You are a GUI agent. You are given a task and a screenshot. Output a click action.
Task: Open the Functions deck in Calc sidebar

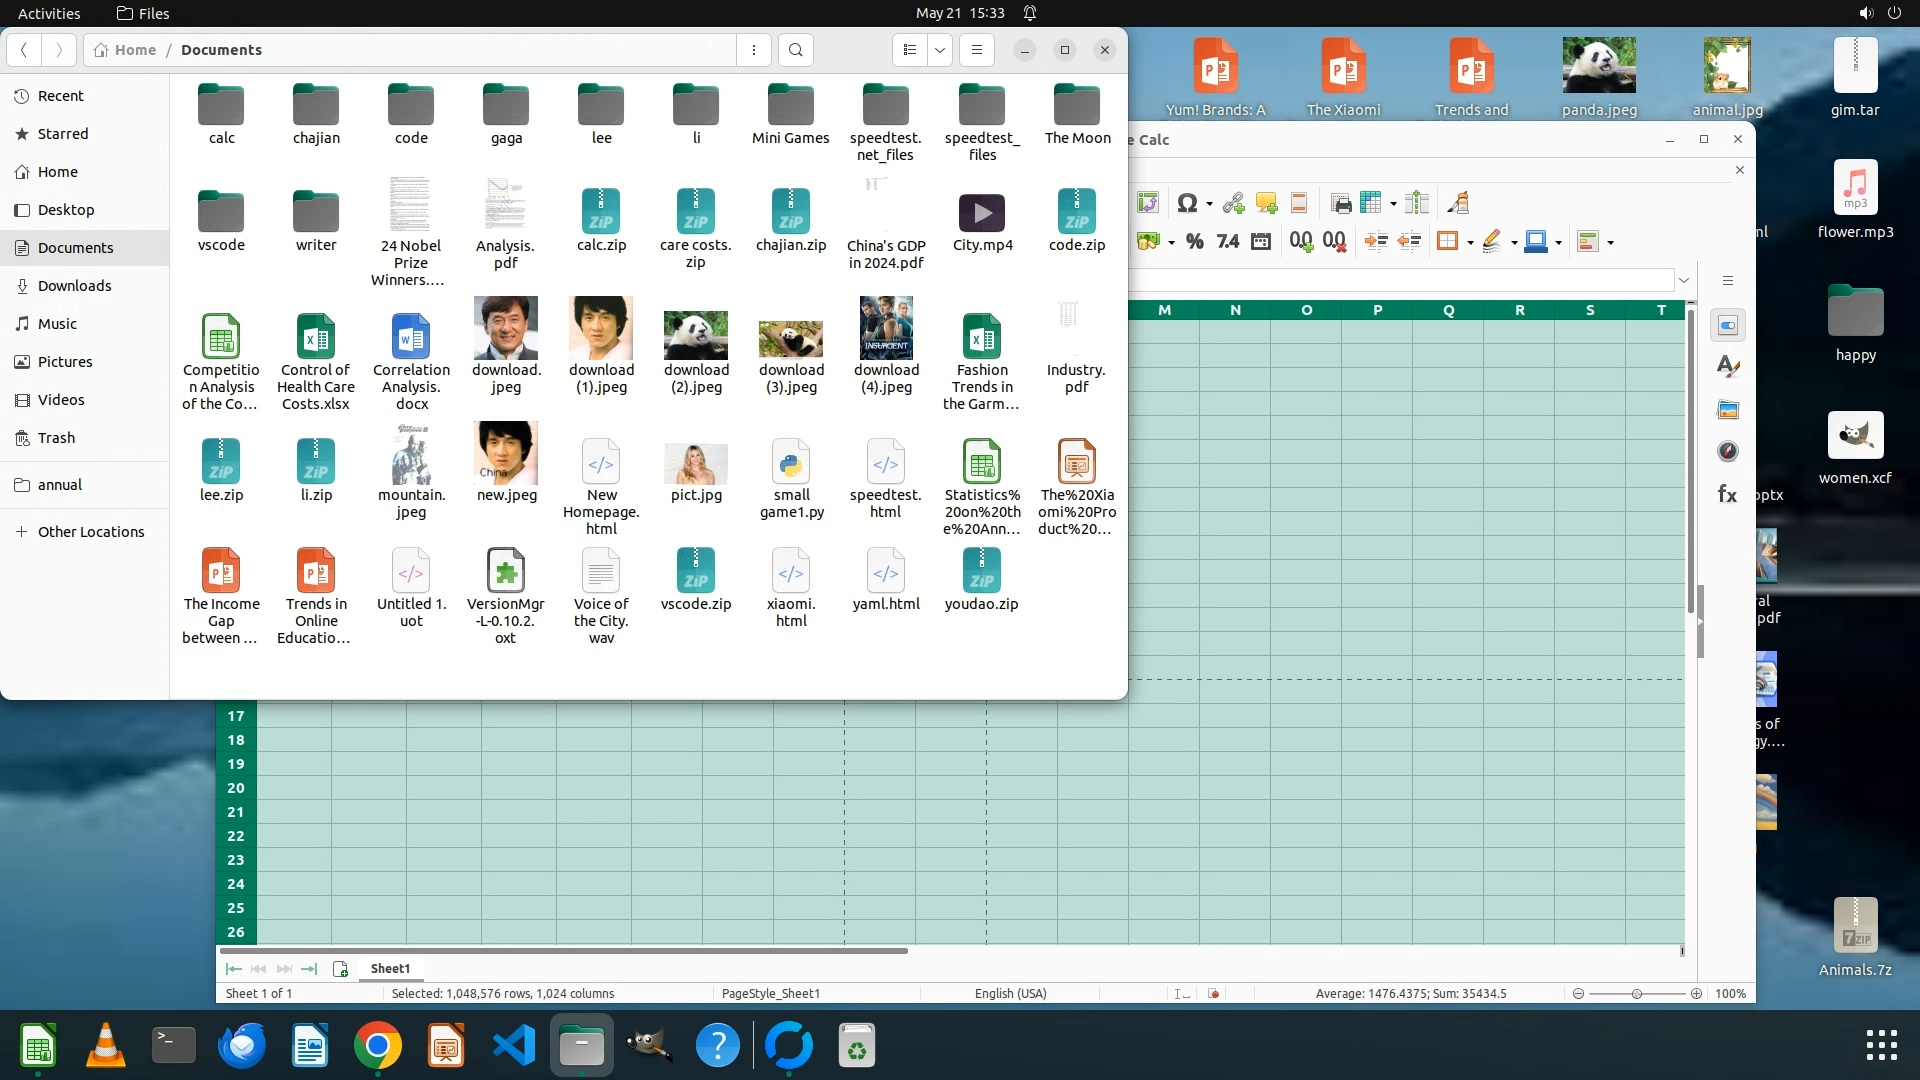1727,494
